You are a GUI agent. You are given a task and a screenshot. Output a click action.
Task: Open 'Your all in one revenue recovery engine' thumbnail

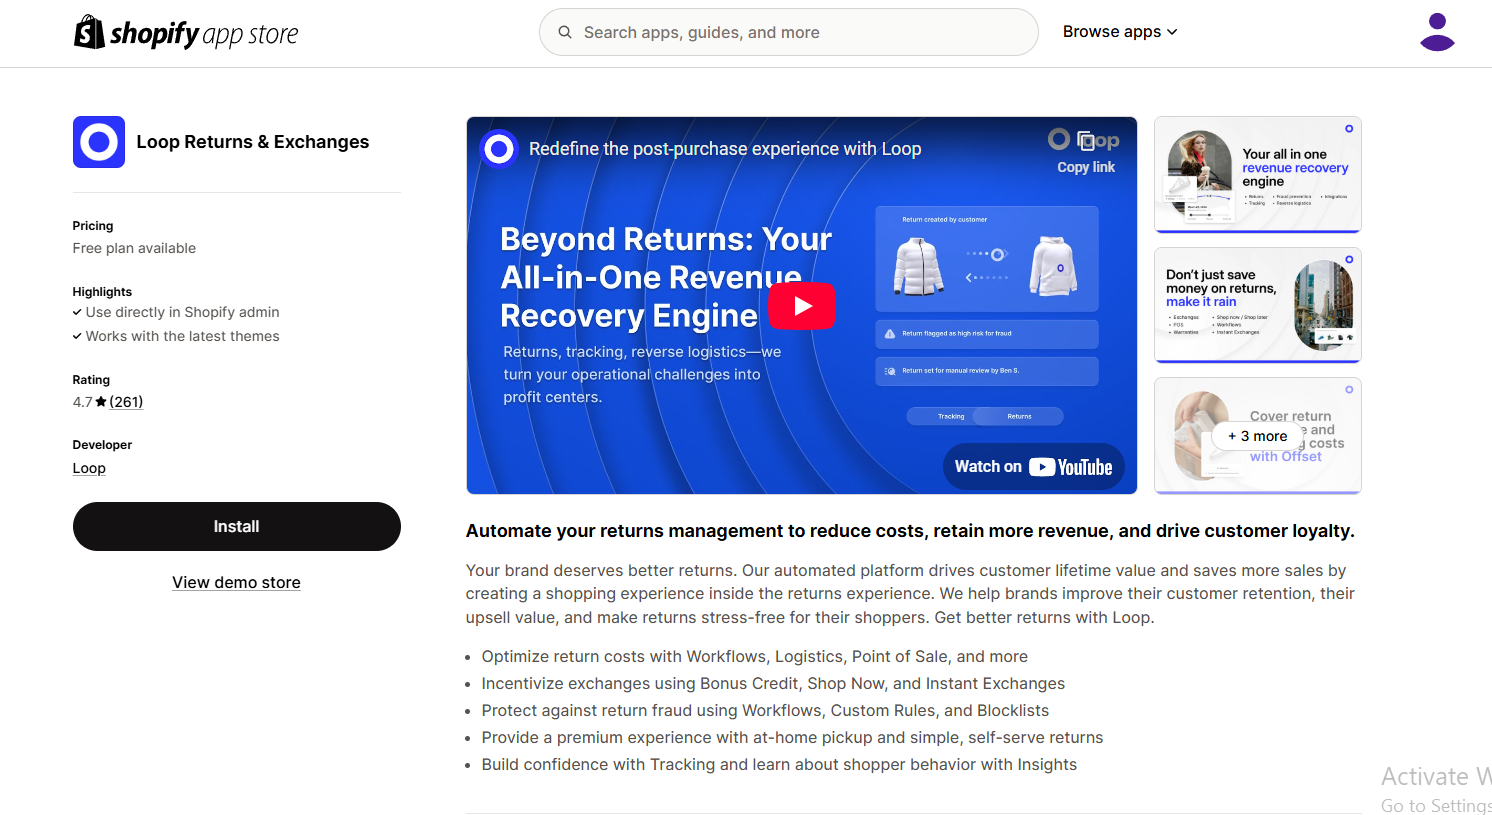pos(1258,175)
